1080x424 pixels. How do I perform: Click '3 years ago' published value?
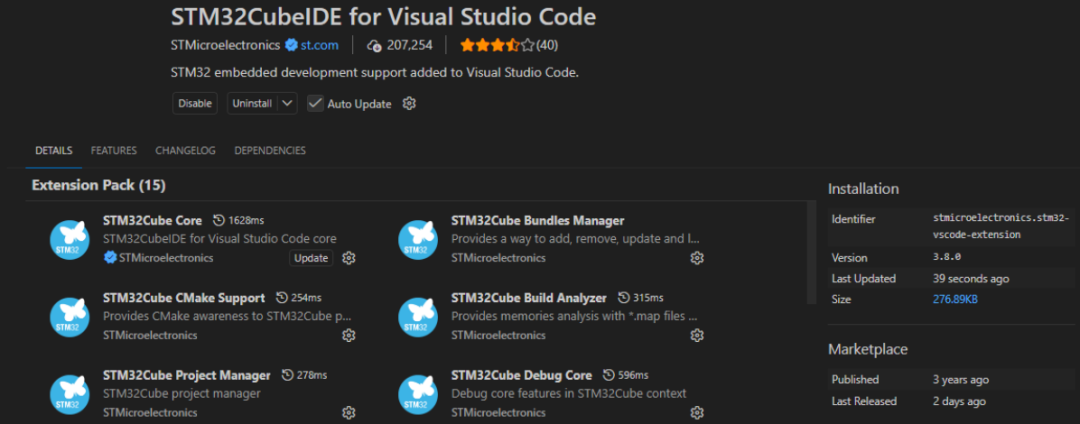pos(960,379)
